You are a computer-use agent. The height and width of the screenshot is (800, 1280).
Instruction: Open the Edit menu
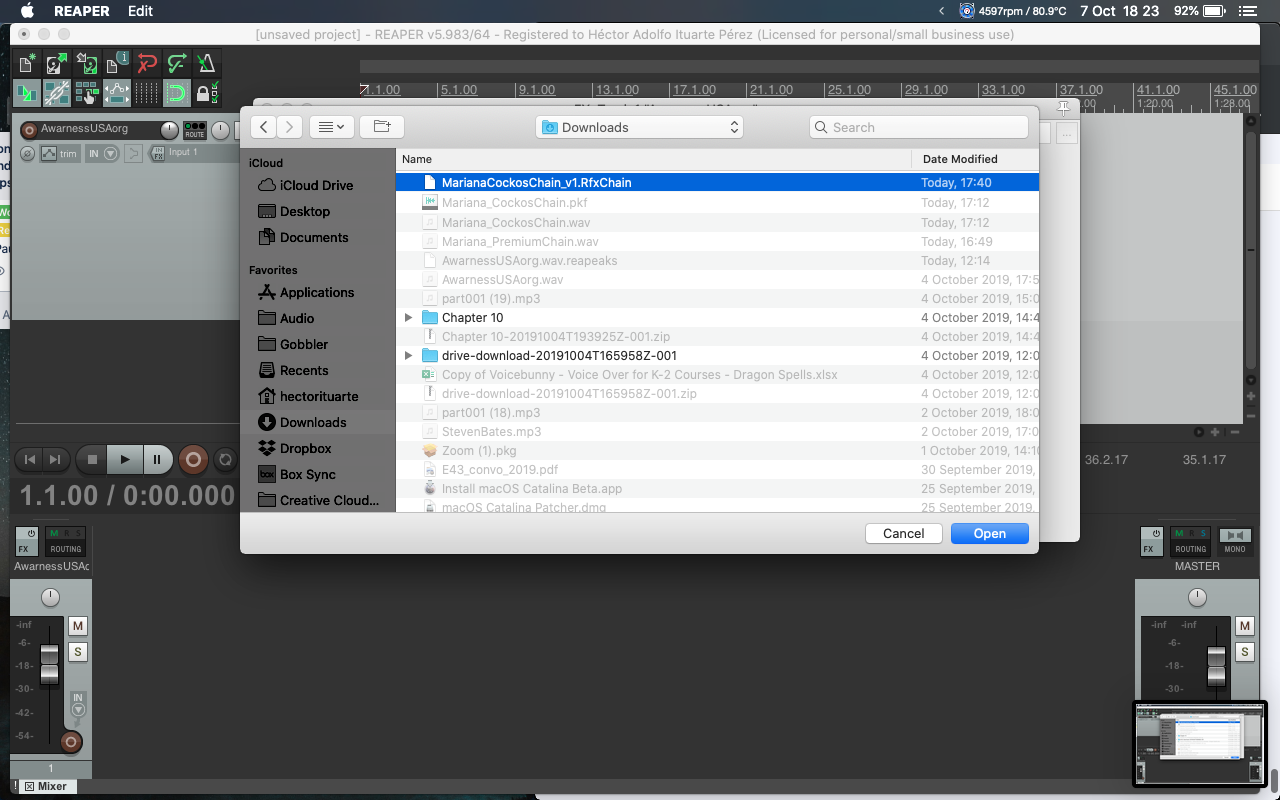coord(140,11)
